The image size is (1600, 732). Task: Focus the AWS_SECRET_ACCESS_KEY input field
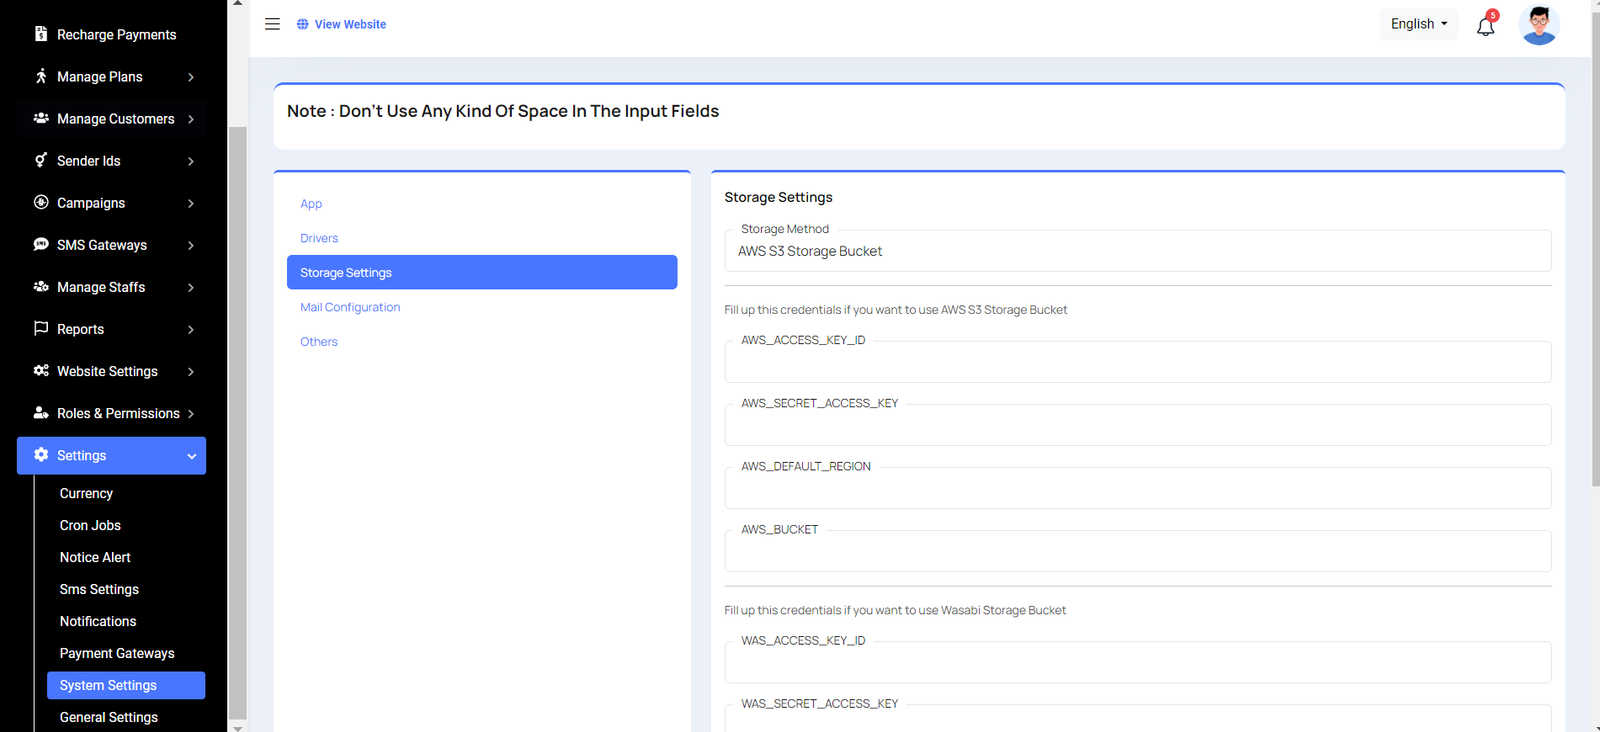[1138, 425]
